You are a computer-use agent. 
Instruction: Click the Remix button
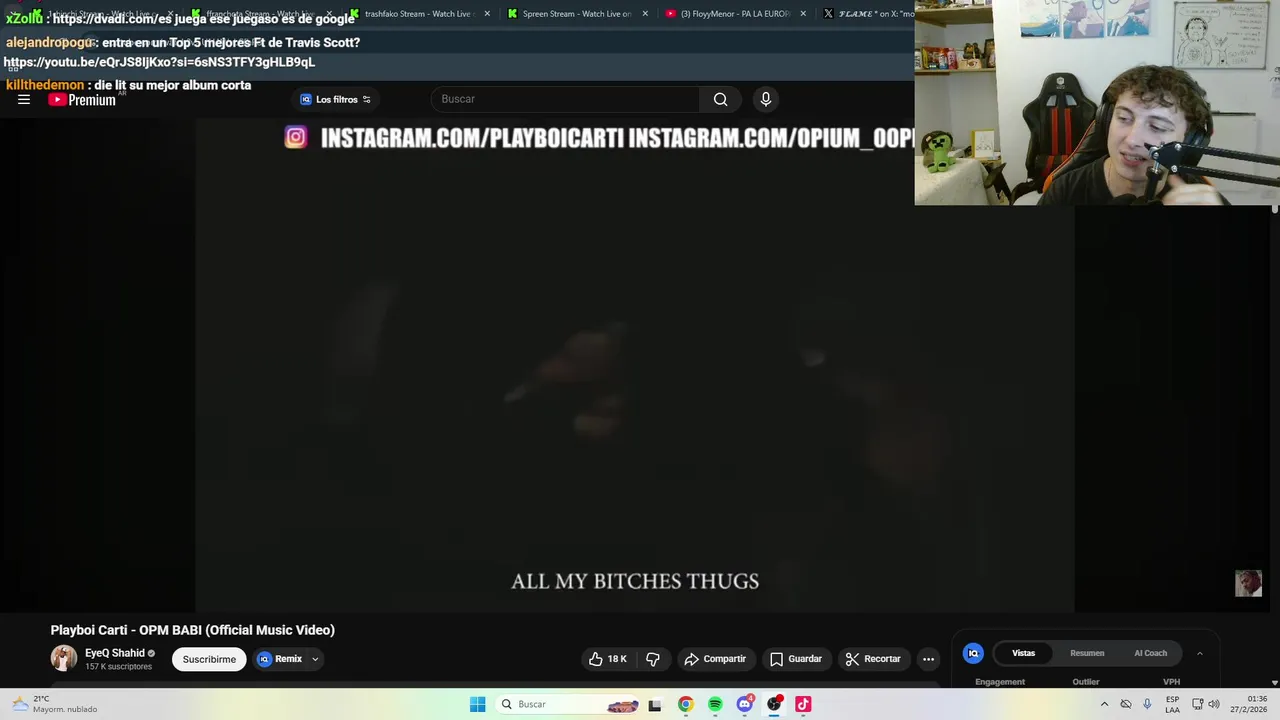[x=280, y=659]
